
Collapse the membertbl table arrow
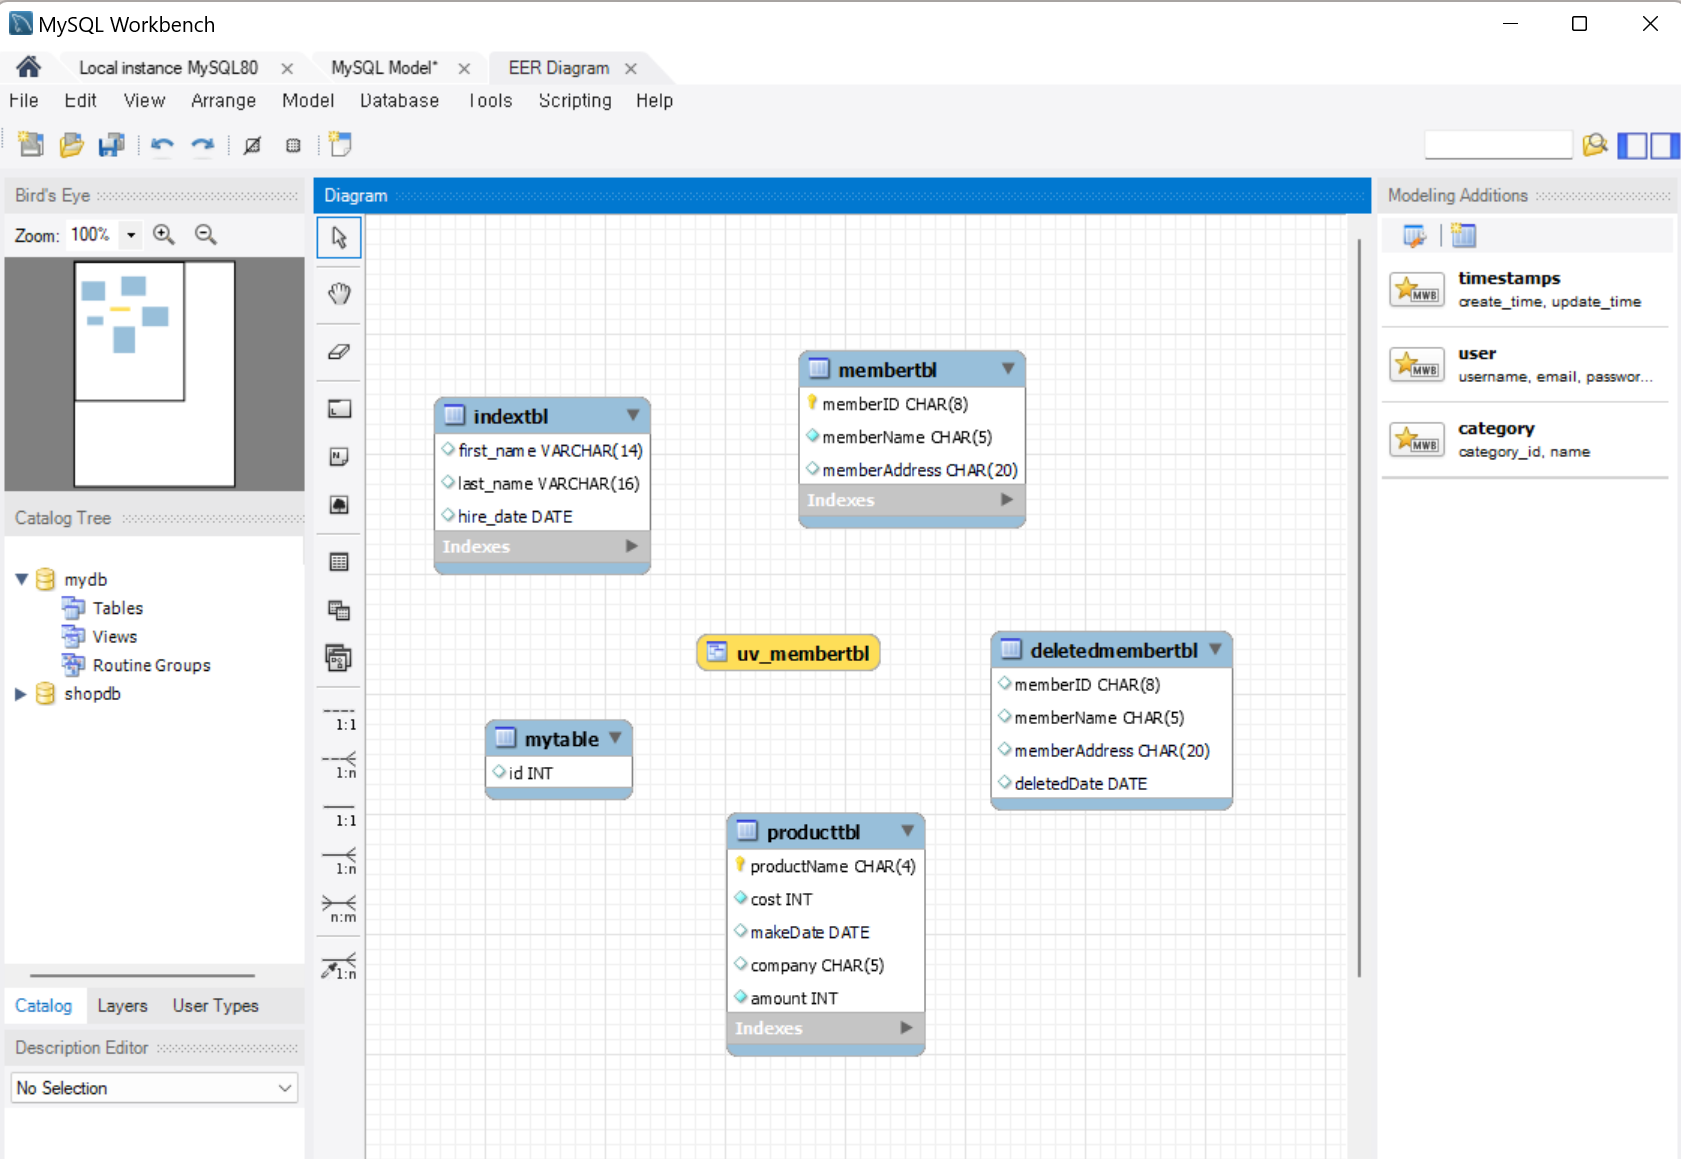pyautogui.click(x=1008, y=369)
